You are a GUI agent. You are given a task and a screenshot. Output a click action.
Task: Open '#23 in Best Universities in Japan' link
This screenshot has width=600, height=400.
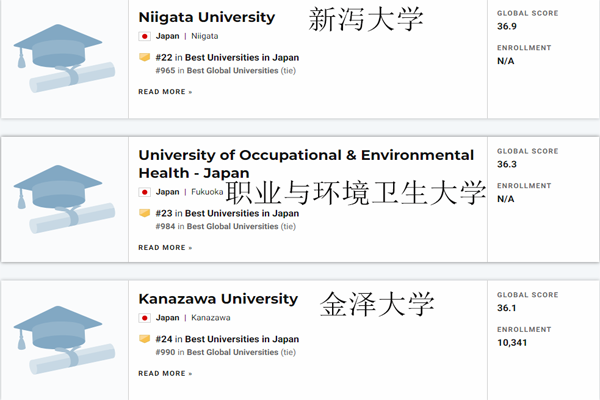[227, 213]
